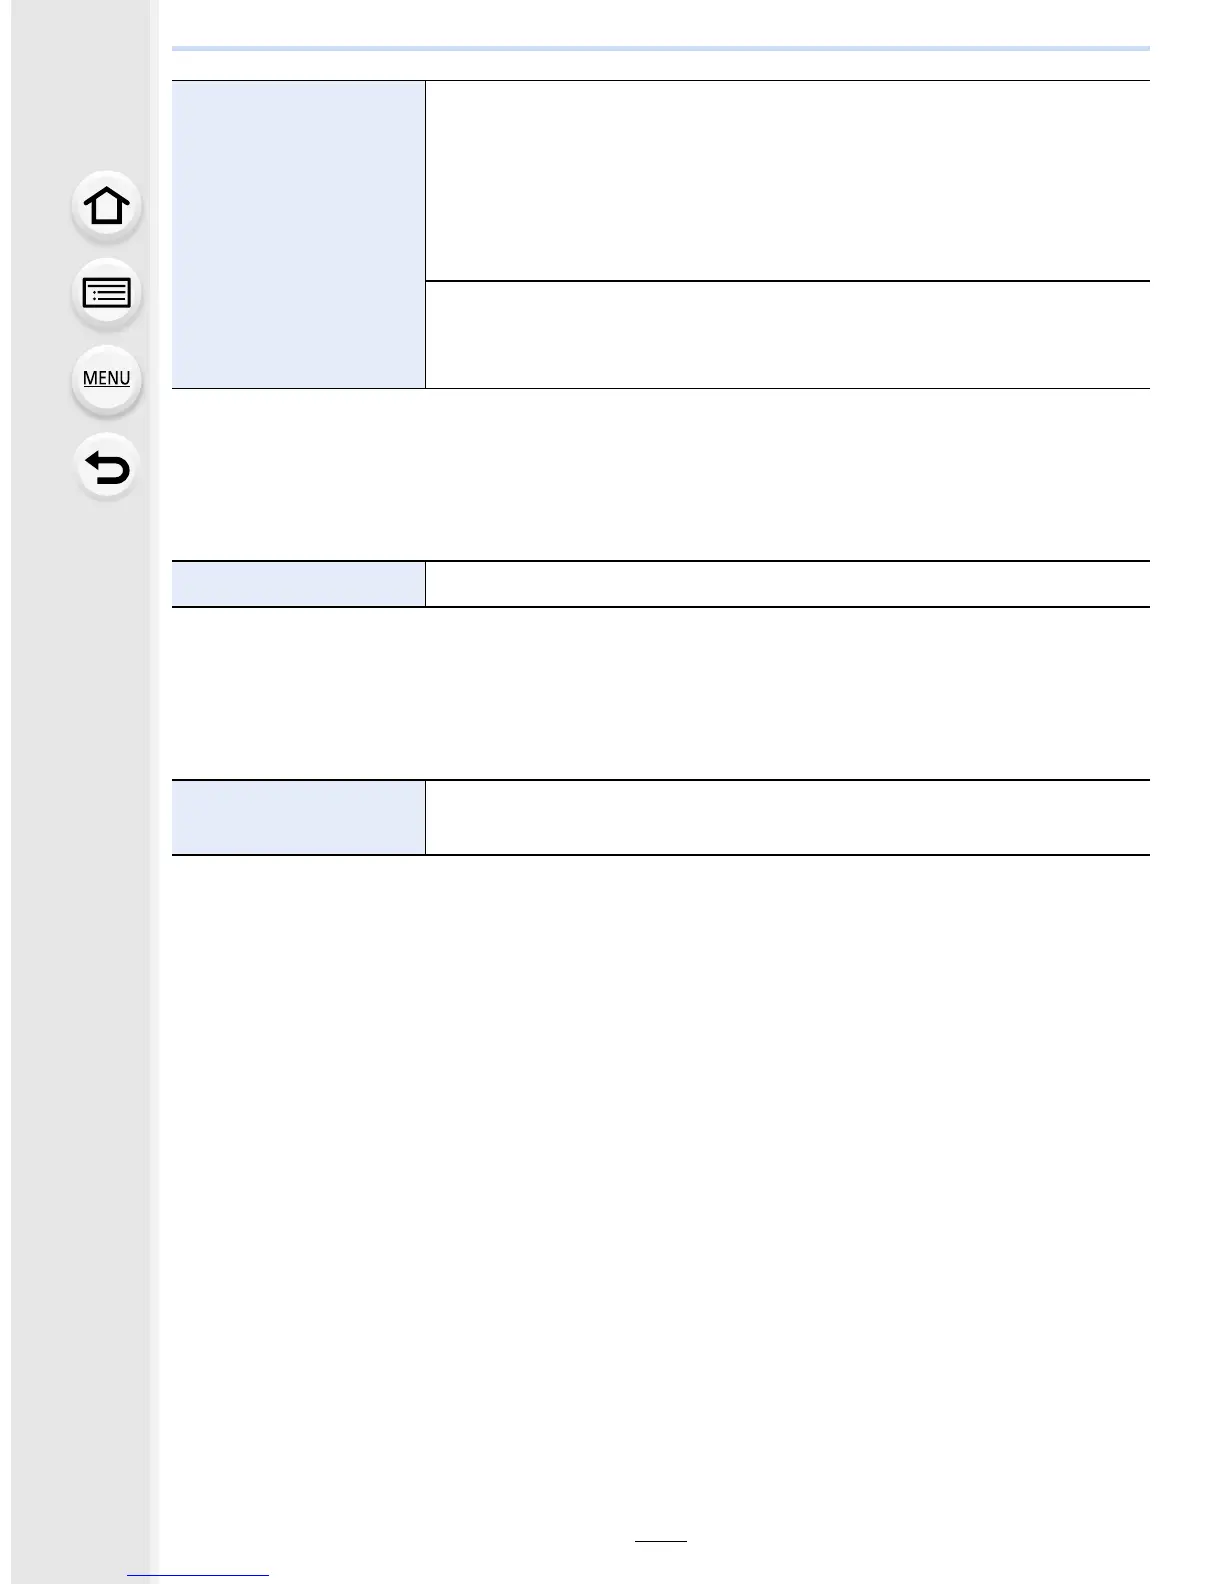
Task: Open the MENU list icon
Action: coord(106,379)
